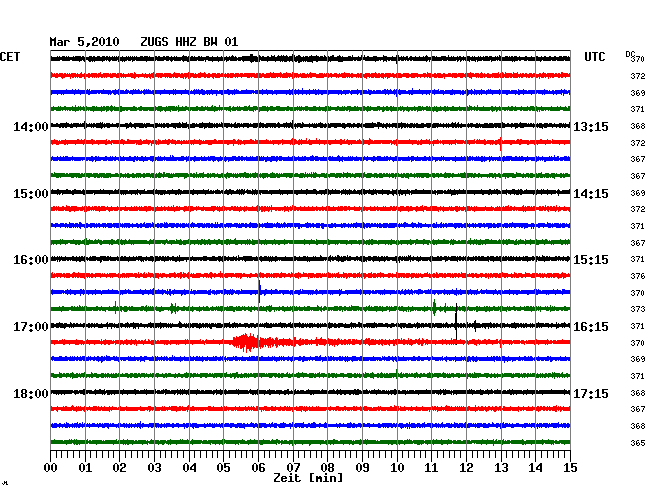Image resolution: width=650 pixels, height=494 pixels.
Task: Click the DC offset value 373
Action: click(638, 309)
